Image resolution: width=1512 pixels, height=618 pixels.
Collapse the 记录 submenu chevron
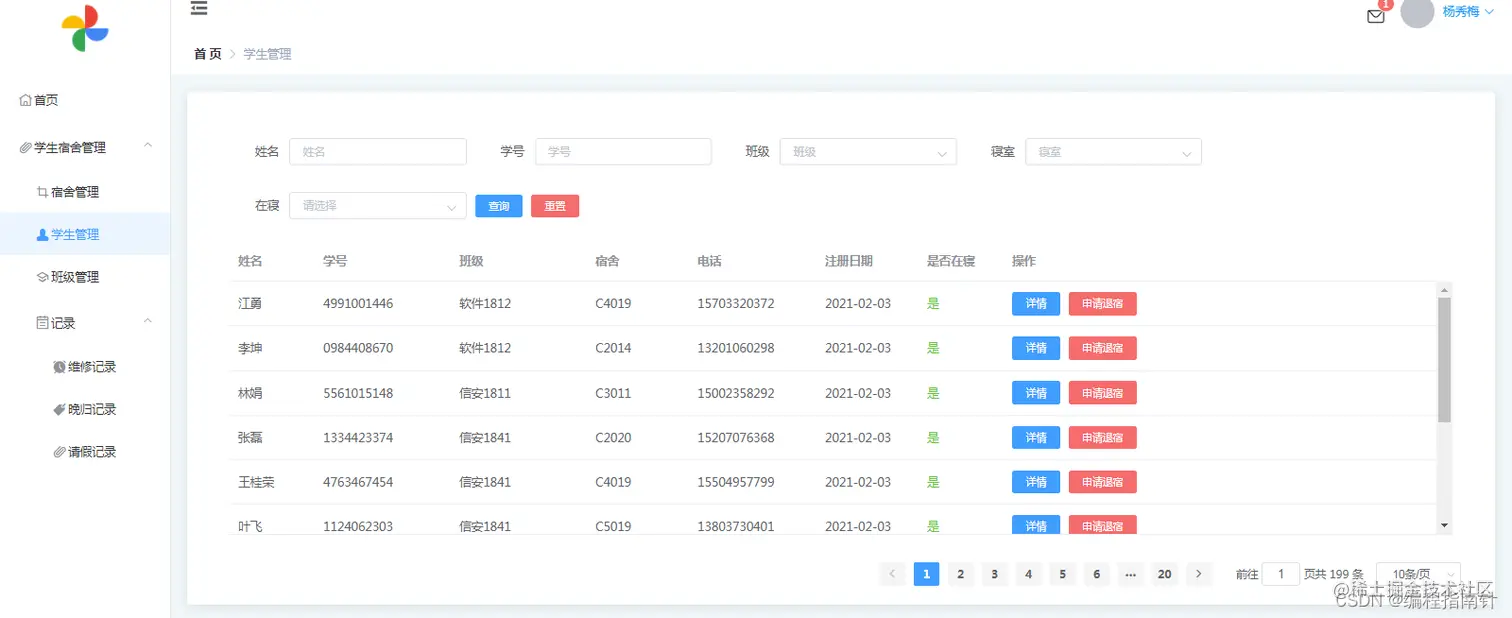coord(148,321)
